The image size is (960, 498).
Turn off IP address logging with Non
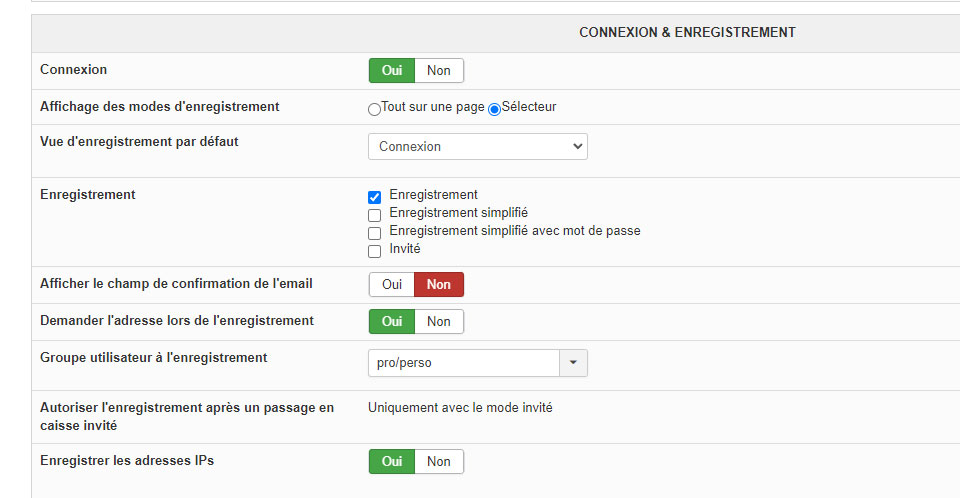click(x=439, y=462)
